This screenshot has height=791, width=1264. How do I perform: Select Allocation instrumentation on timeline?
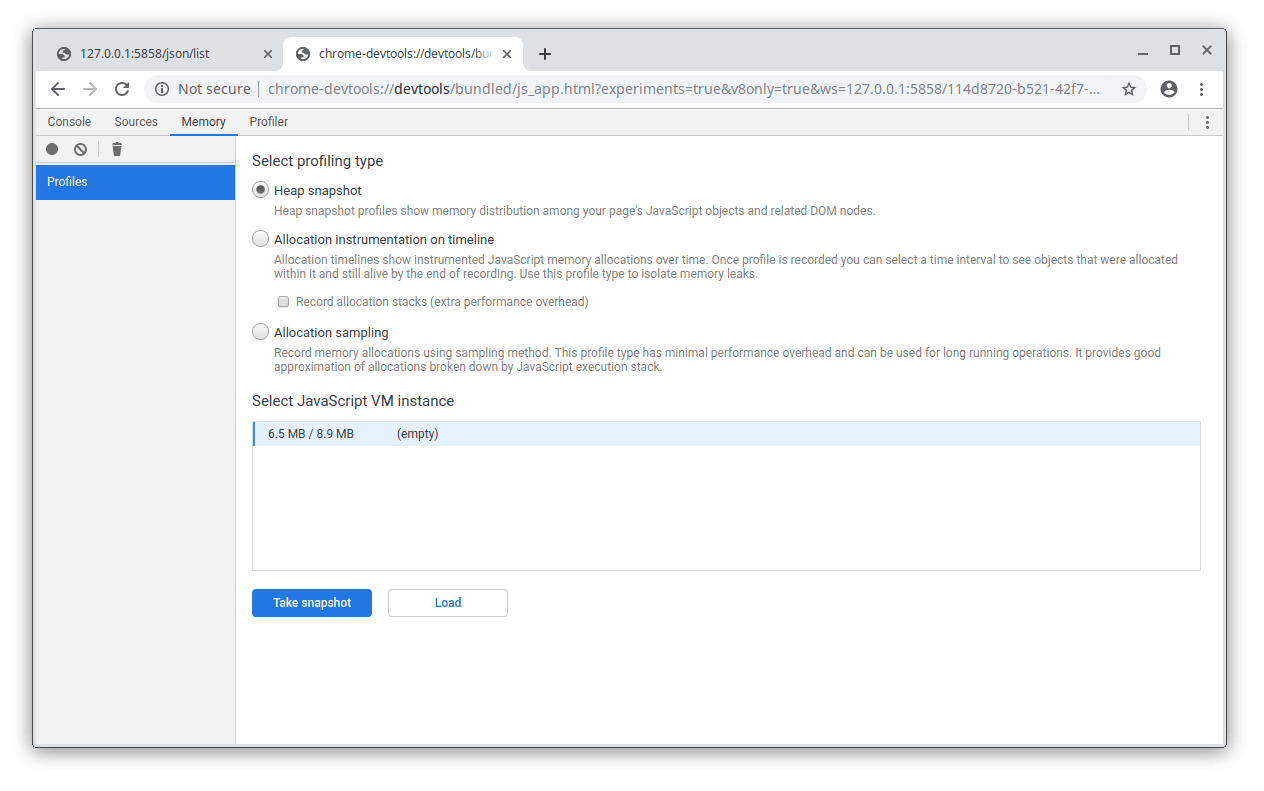(x=261, y=239)
